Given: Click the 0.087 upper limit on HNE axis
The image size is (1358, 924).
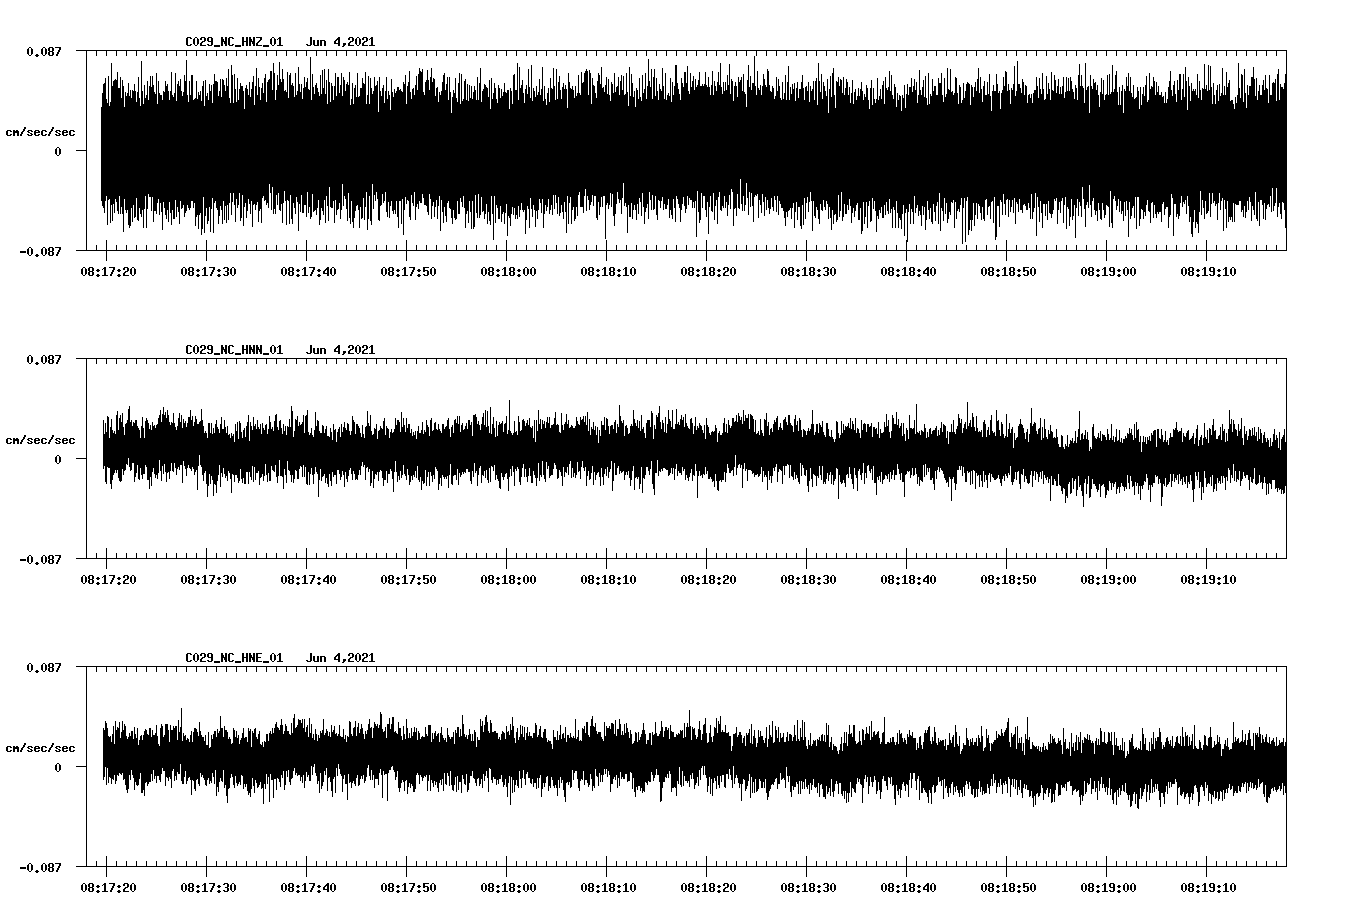Looking at the screenshot, I should click(44, 667).
